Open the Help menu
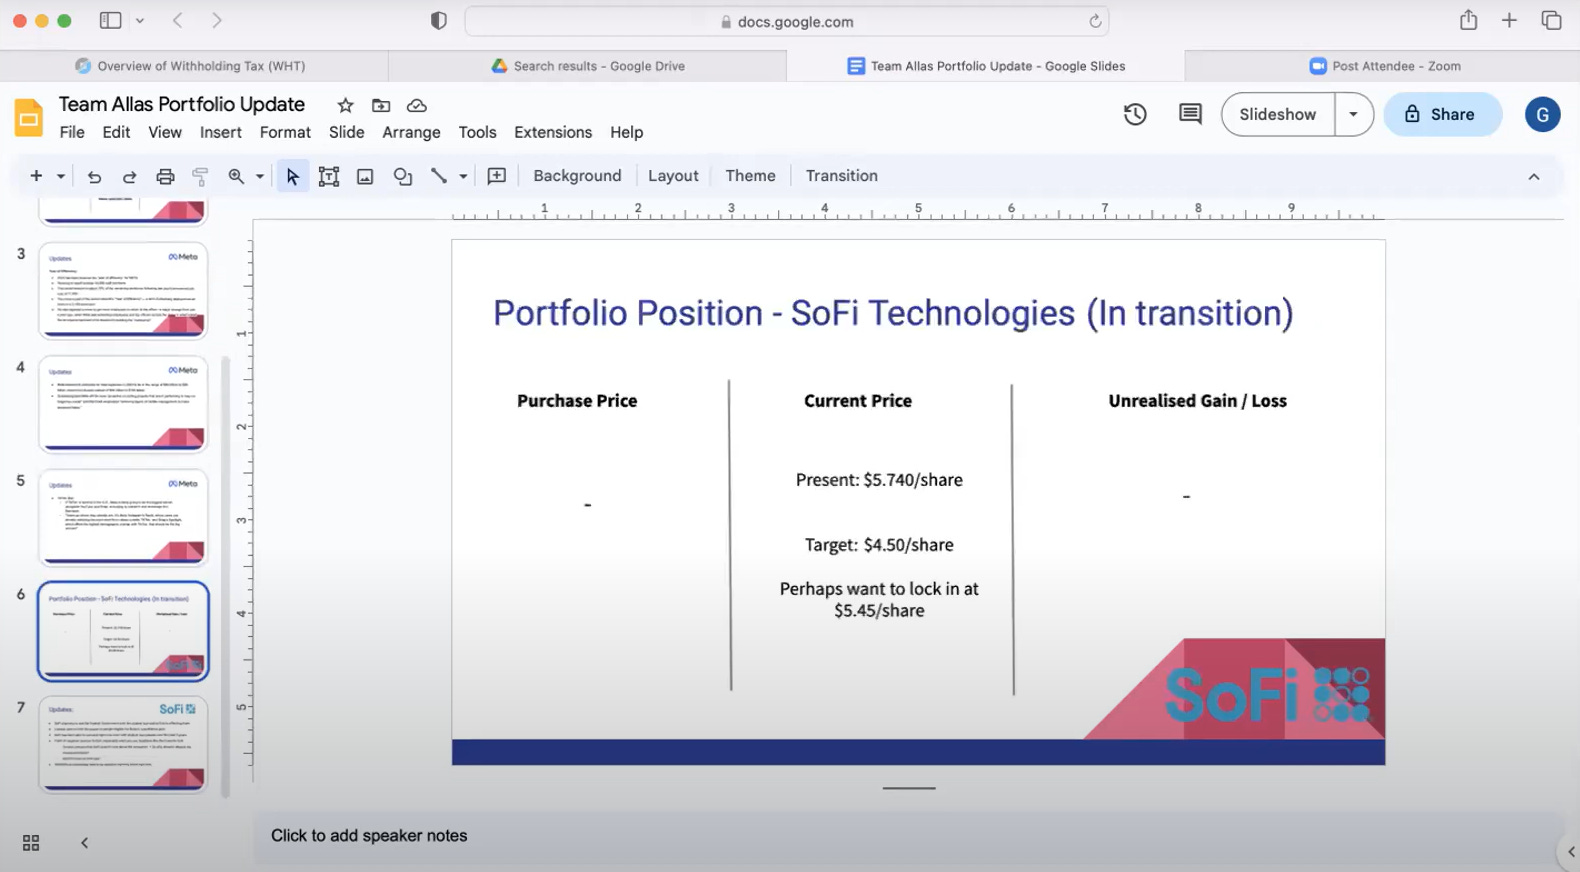The height and width of the screenshot is (872, 1580). [626, 132]
